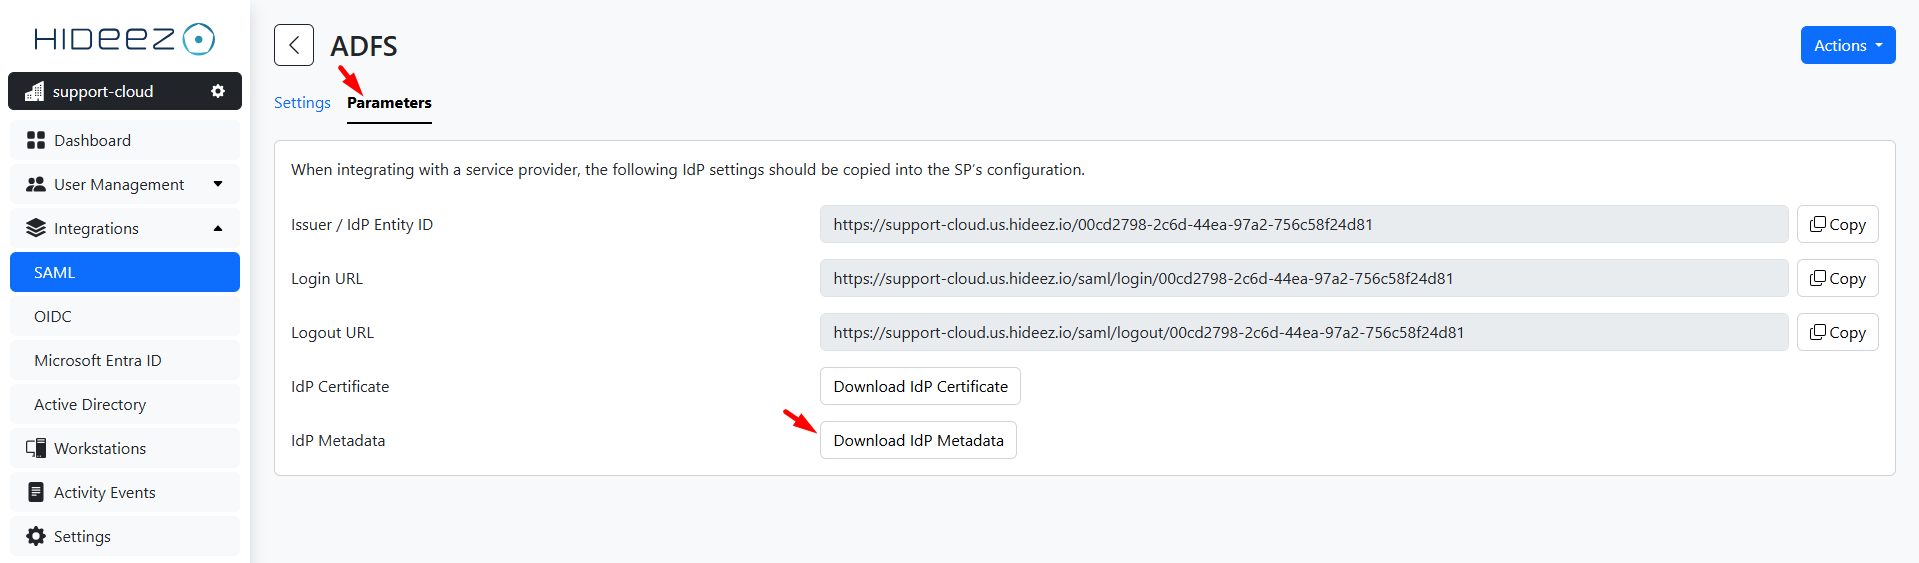Viewport: 1919px width, 563px height.
Task: Click the Logout URL text field
Action: [x=1303, y=332]
